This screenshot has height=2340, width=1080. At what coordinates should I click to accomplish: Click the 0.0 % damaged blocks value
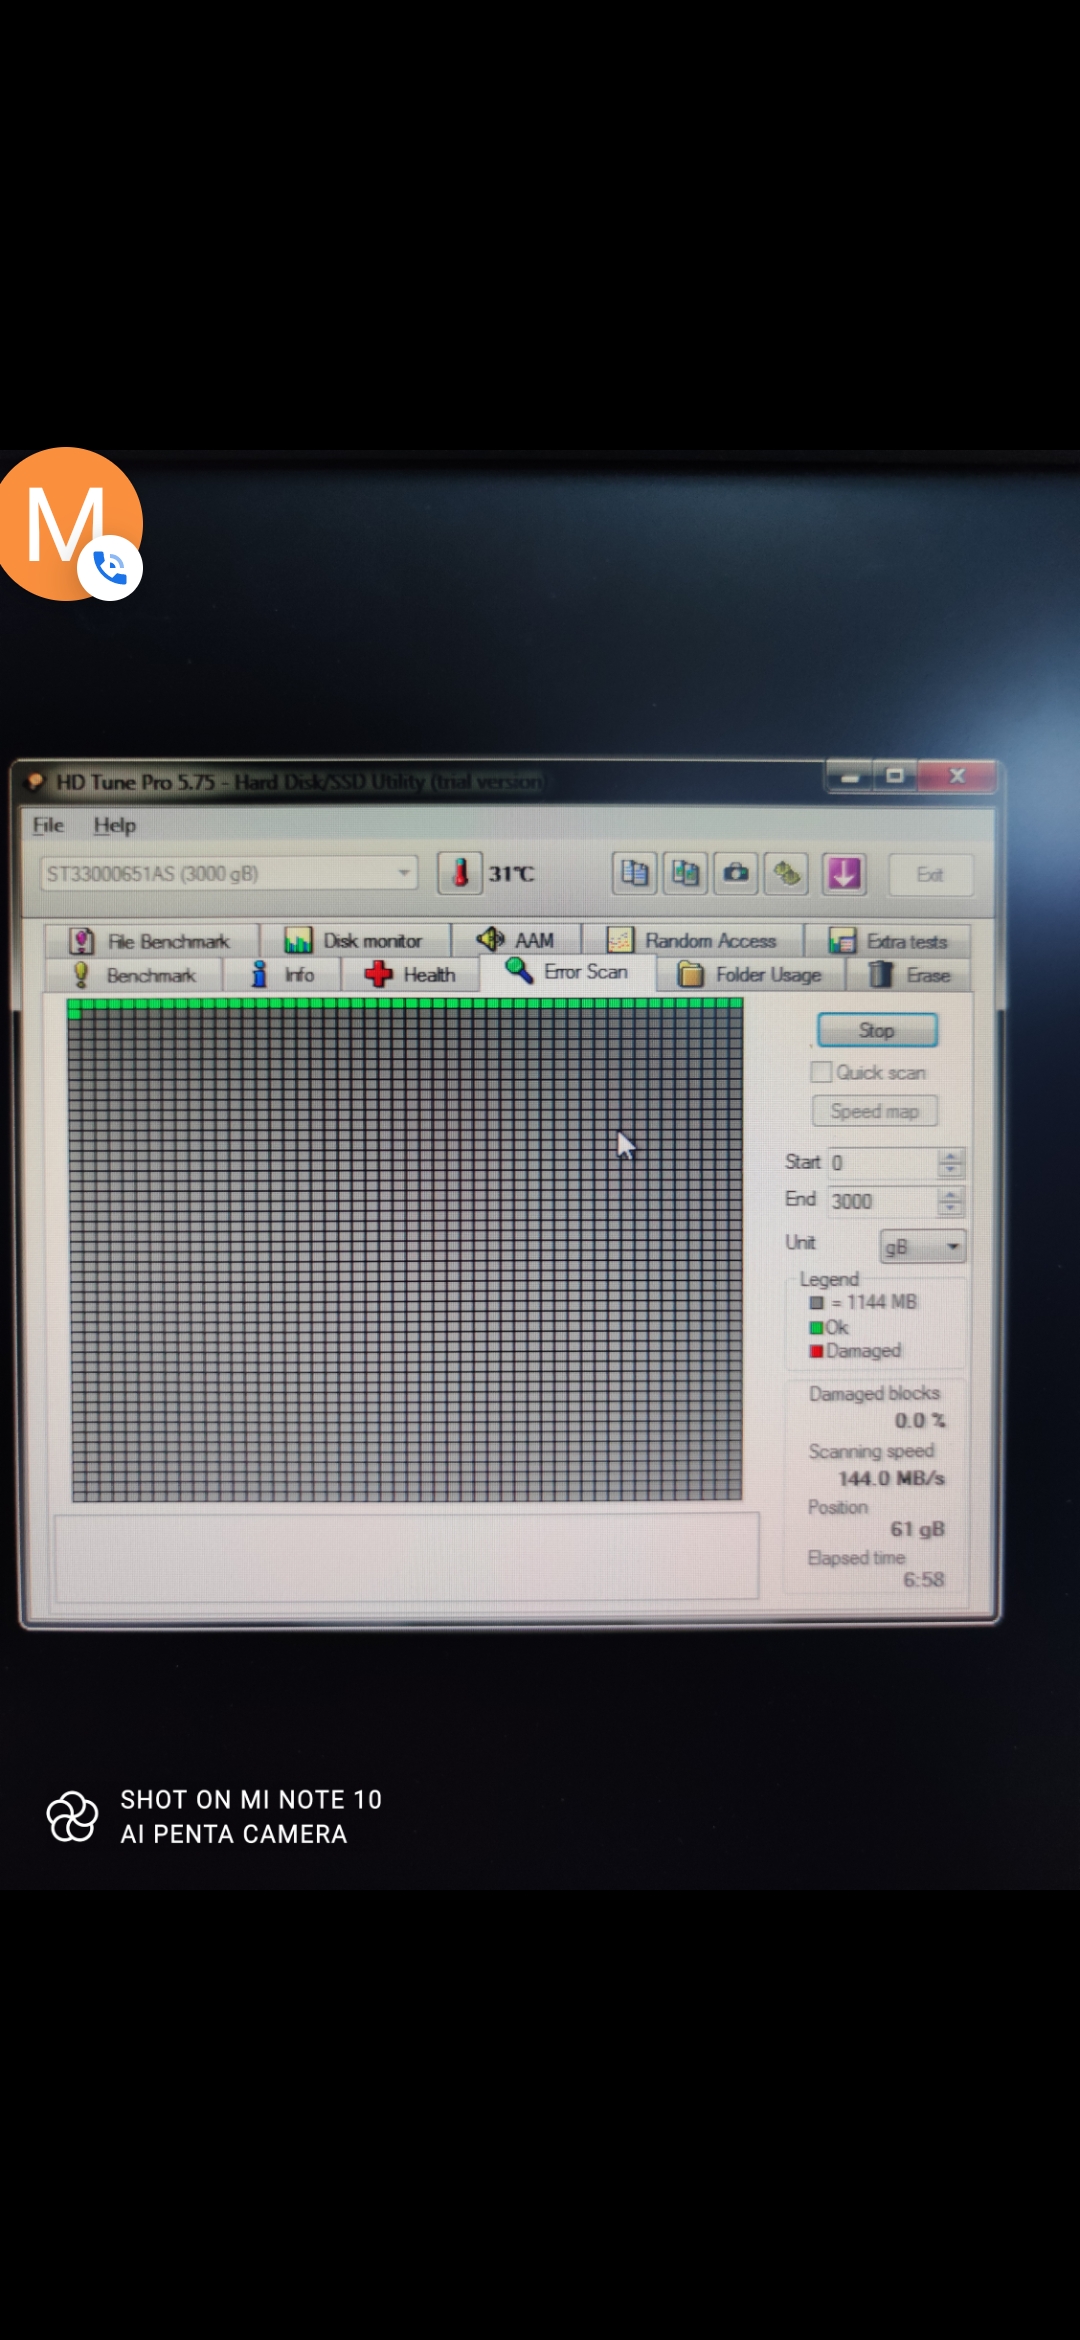[920, 1421]
